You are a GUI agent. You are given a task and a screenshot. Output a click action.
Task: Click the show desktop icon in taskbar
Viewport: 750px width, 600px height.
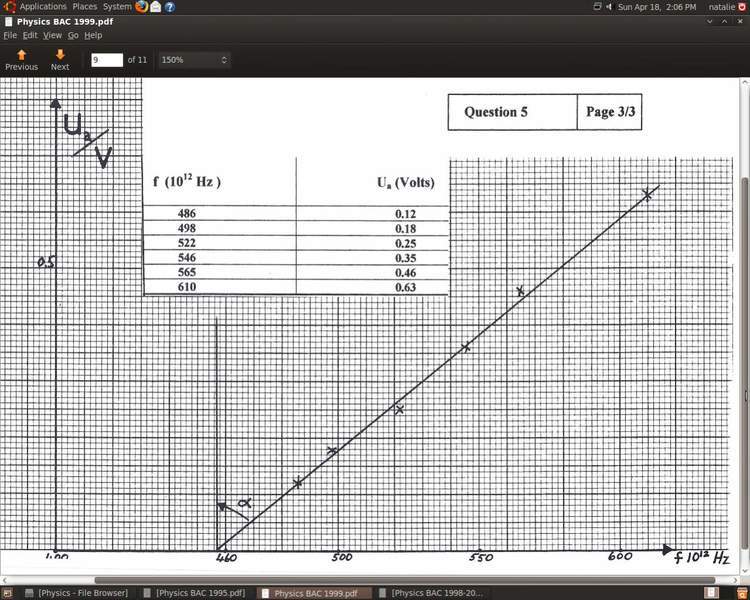(x=8, y=593)
